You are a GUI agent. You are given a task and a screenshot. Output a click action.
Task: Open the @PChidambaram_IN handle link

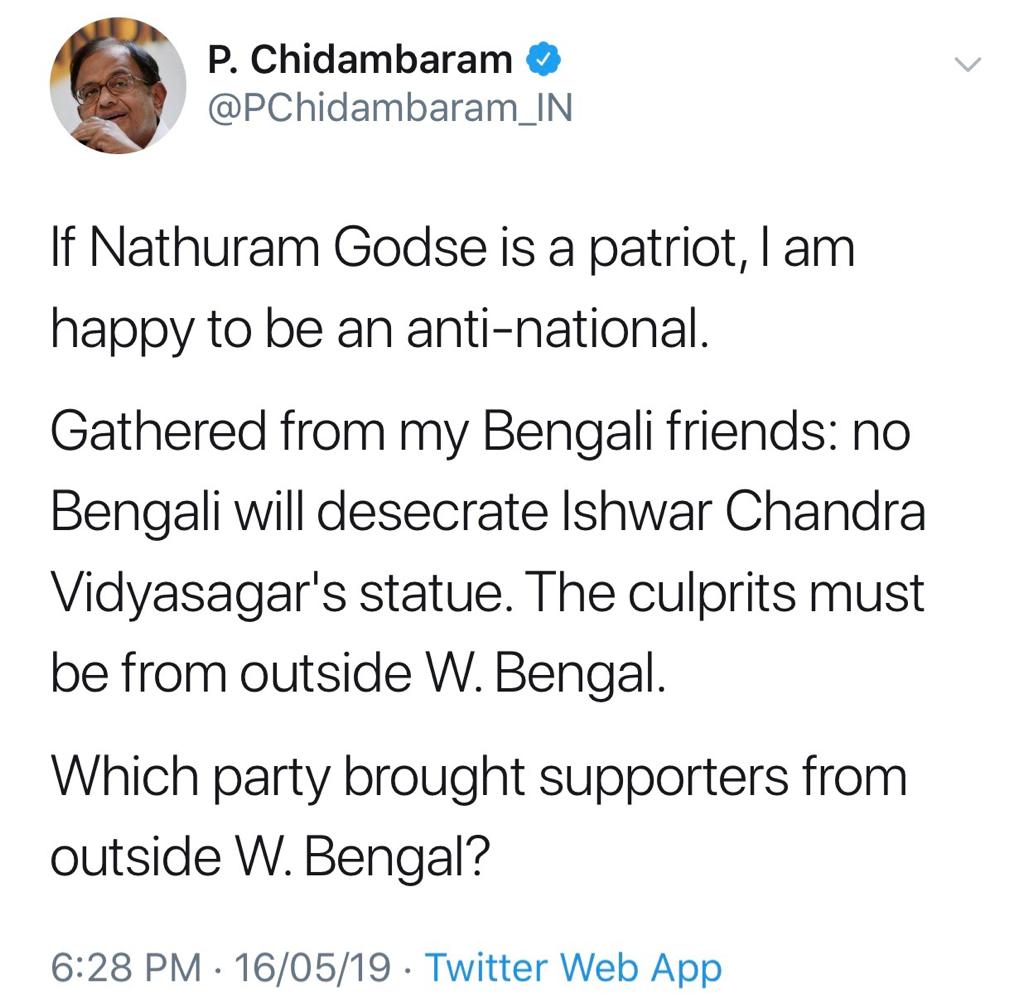click(x=391, y=108)
